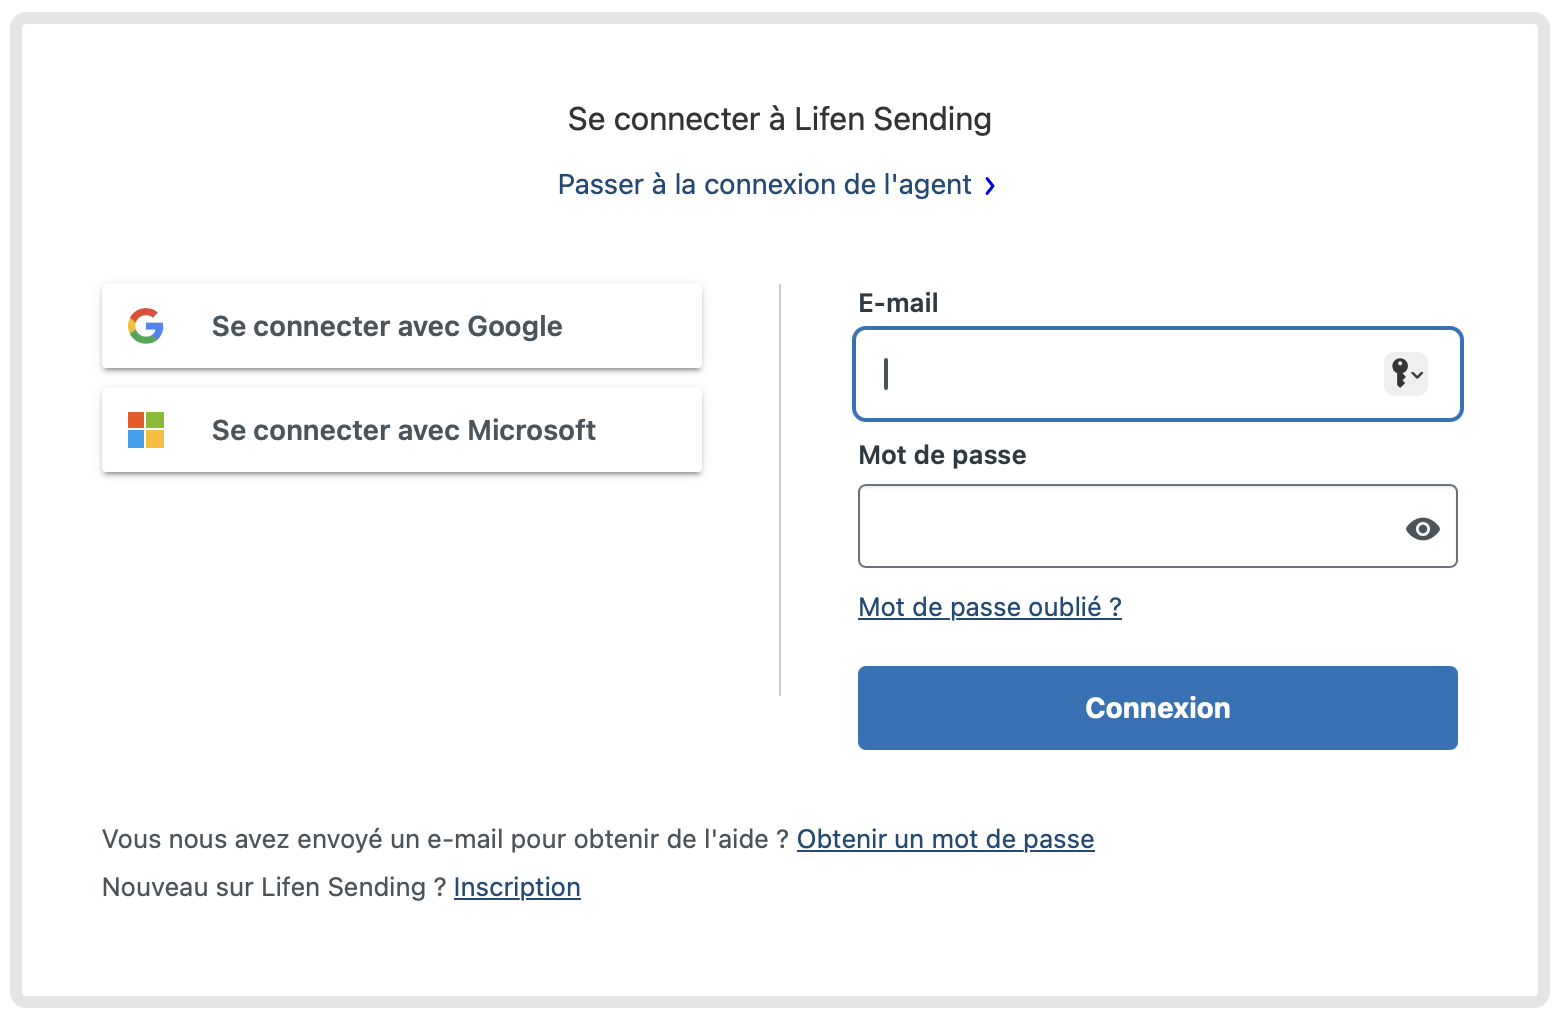Image resolution: width=1560 pixels, height=1018 pixels.
Task: Click the yellow square in Microsoft logo
Action: 155,439
